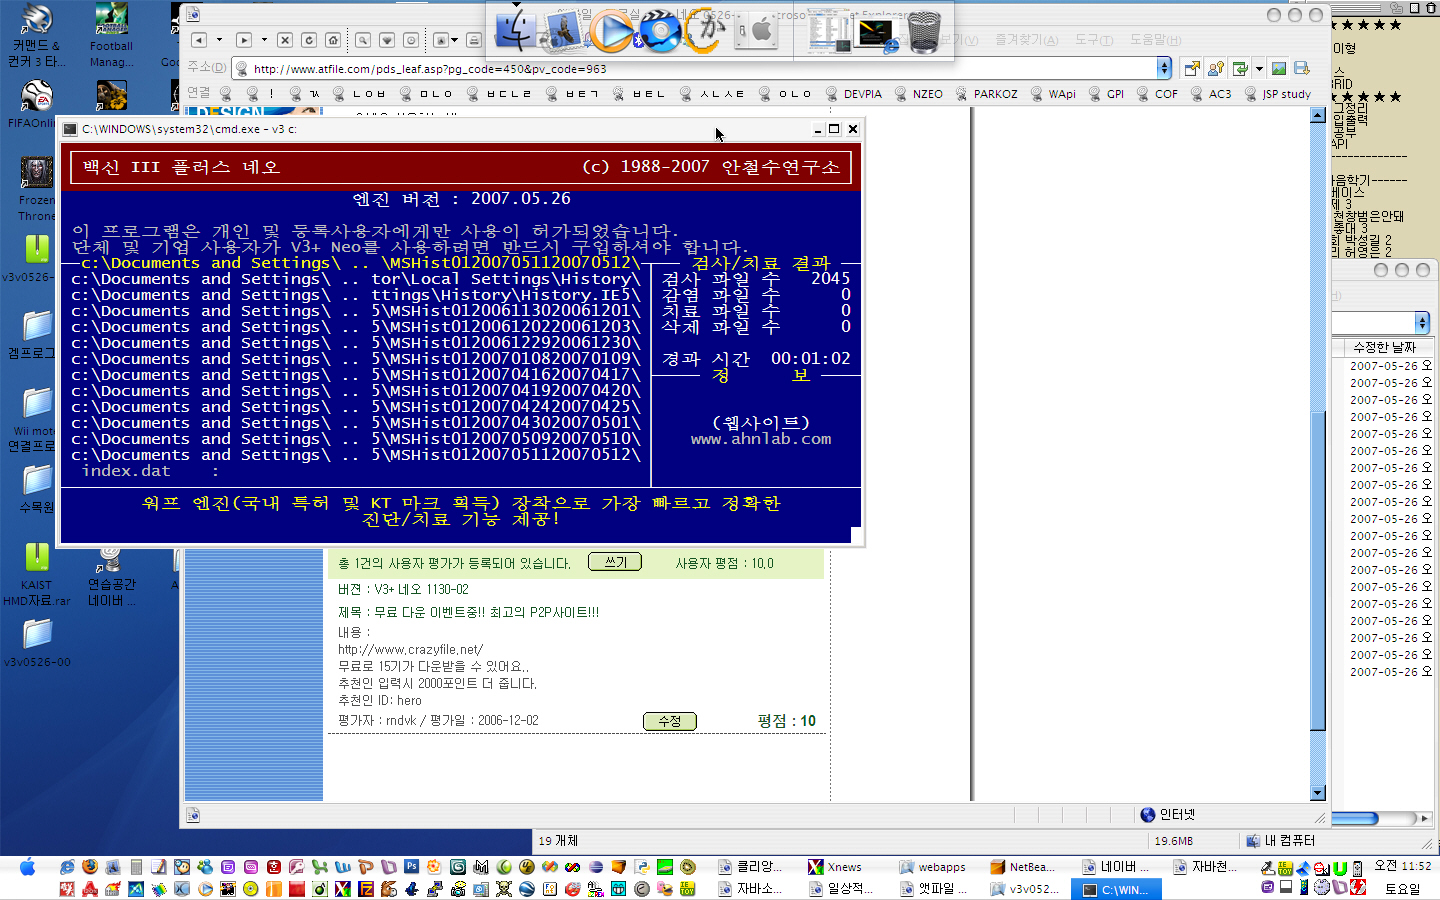
Task: Open the GPI links bar bookmark
Action: click(1107, 94)
